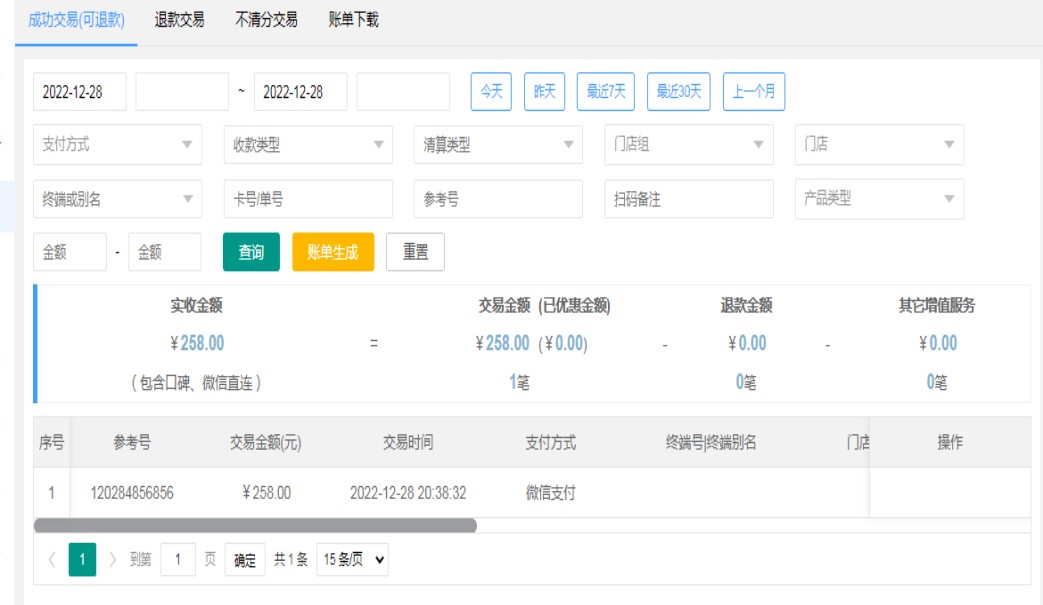Image resolution: width=1043 pixels, height=605 pixels.
Task: Switch to the 退款交易 tab
Action: [180, 20]
